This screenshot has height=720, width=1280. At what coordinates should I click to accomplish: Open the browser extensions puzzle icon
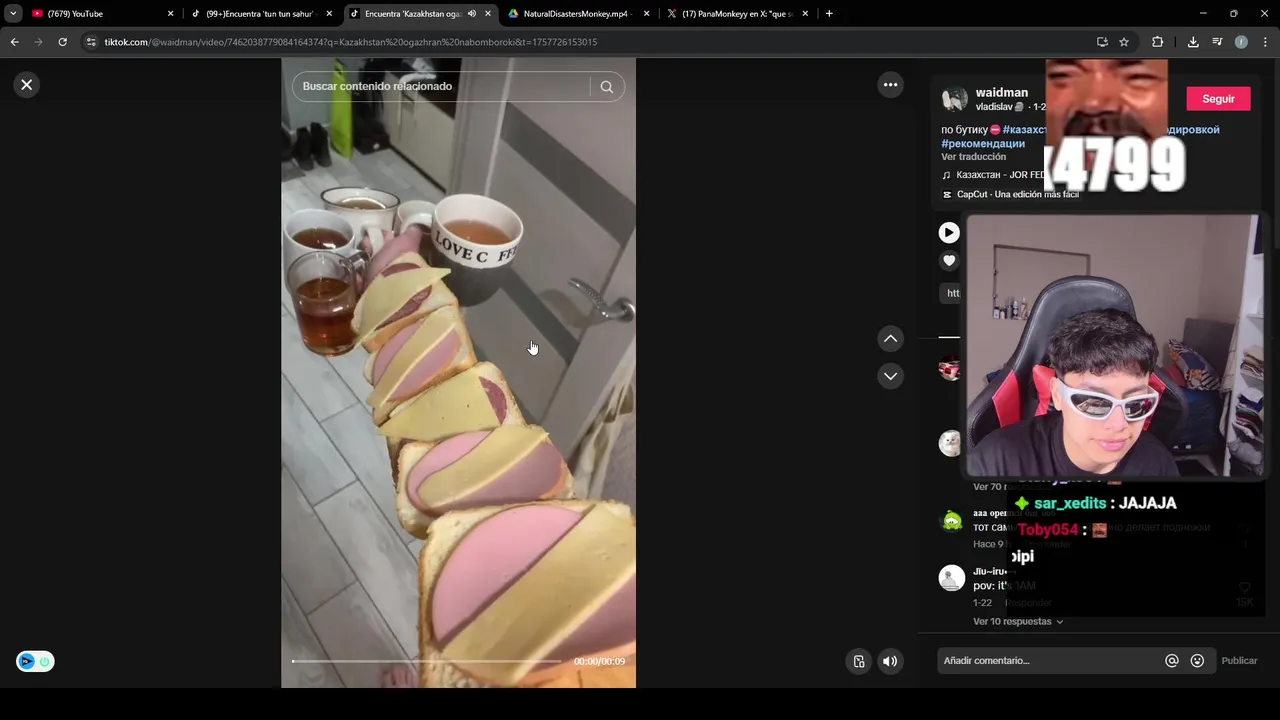[1158, 42]
